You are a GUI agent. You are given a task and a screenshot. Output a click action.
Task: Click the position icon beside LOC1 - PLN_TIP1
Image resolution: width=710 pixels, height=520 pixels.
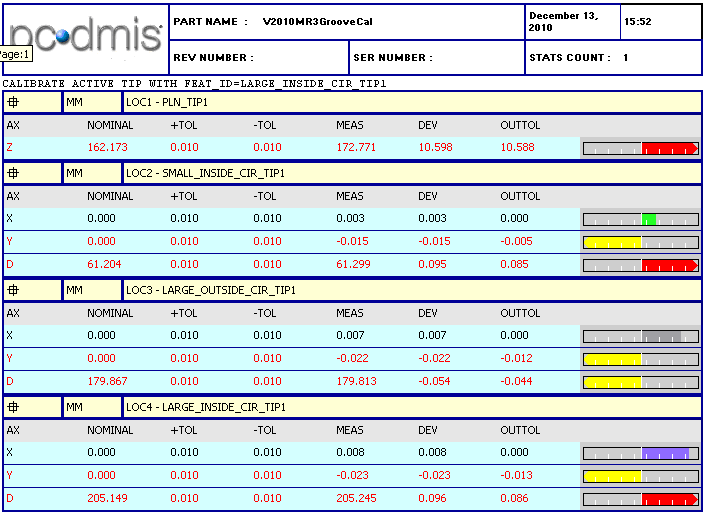pos(14,102)
